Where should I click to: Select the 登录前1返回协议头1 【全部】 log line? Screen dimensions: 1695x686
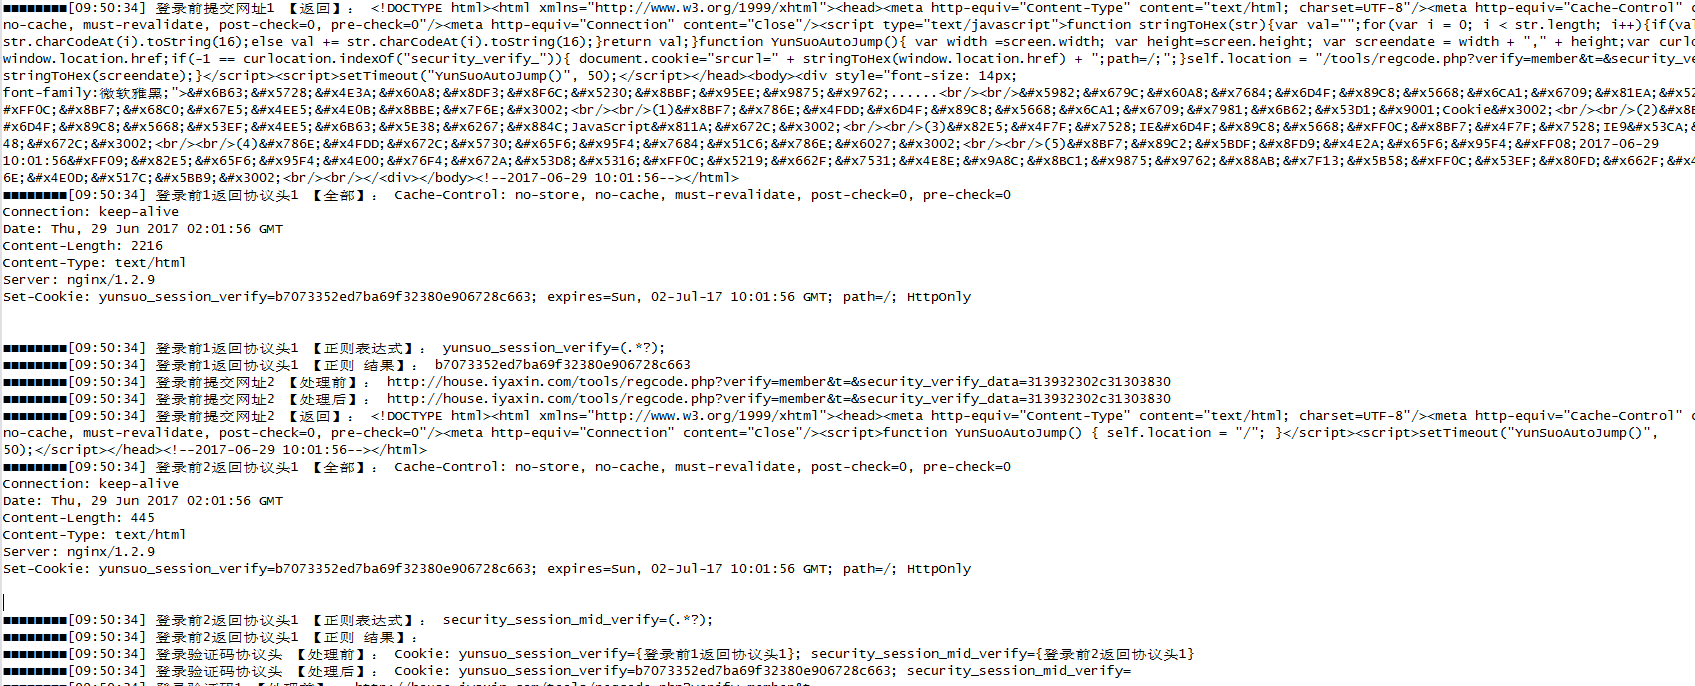(507, 195)
